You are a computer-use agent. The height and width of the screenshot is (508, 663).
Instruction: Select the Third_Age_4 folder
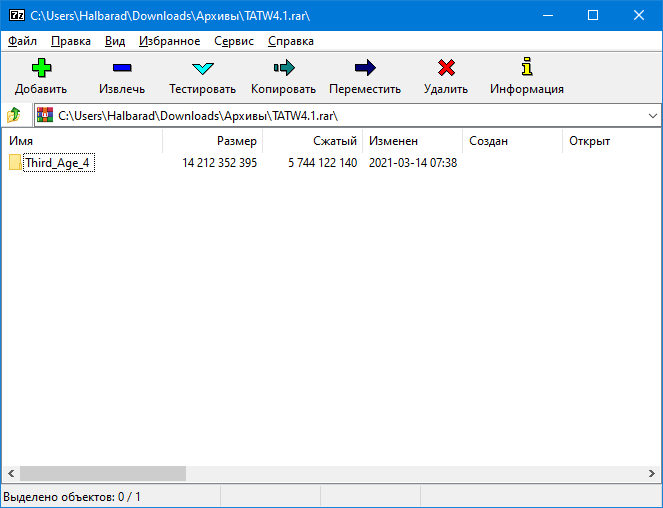(58, 163)
